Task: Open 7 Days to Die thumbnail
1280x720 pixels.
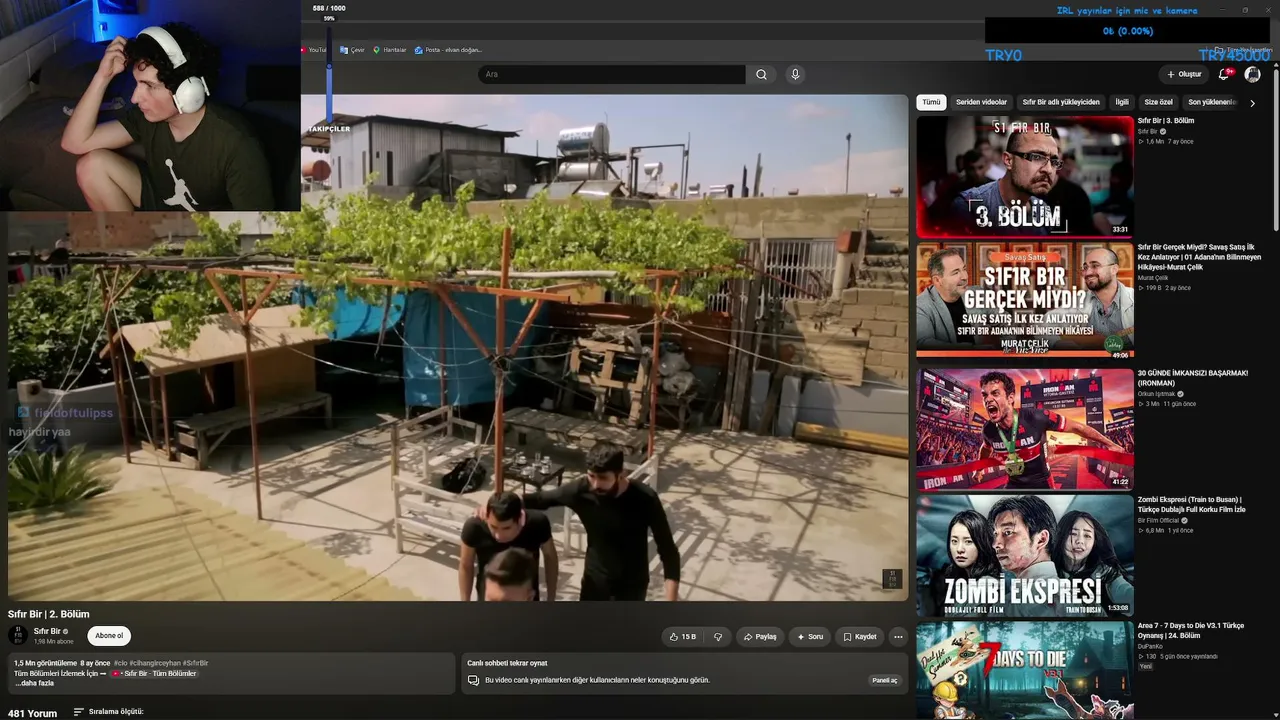Action: [x=1025, y=670]
